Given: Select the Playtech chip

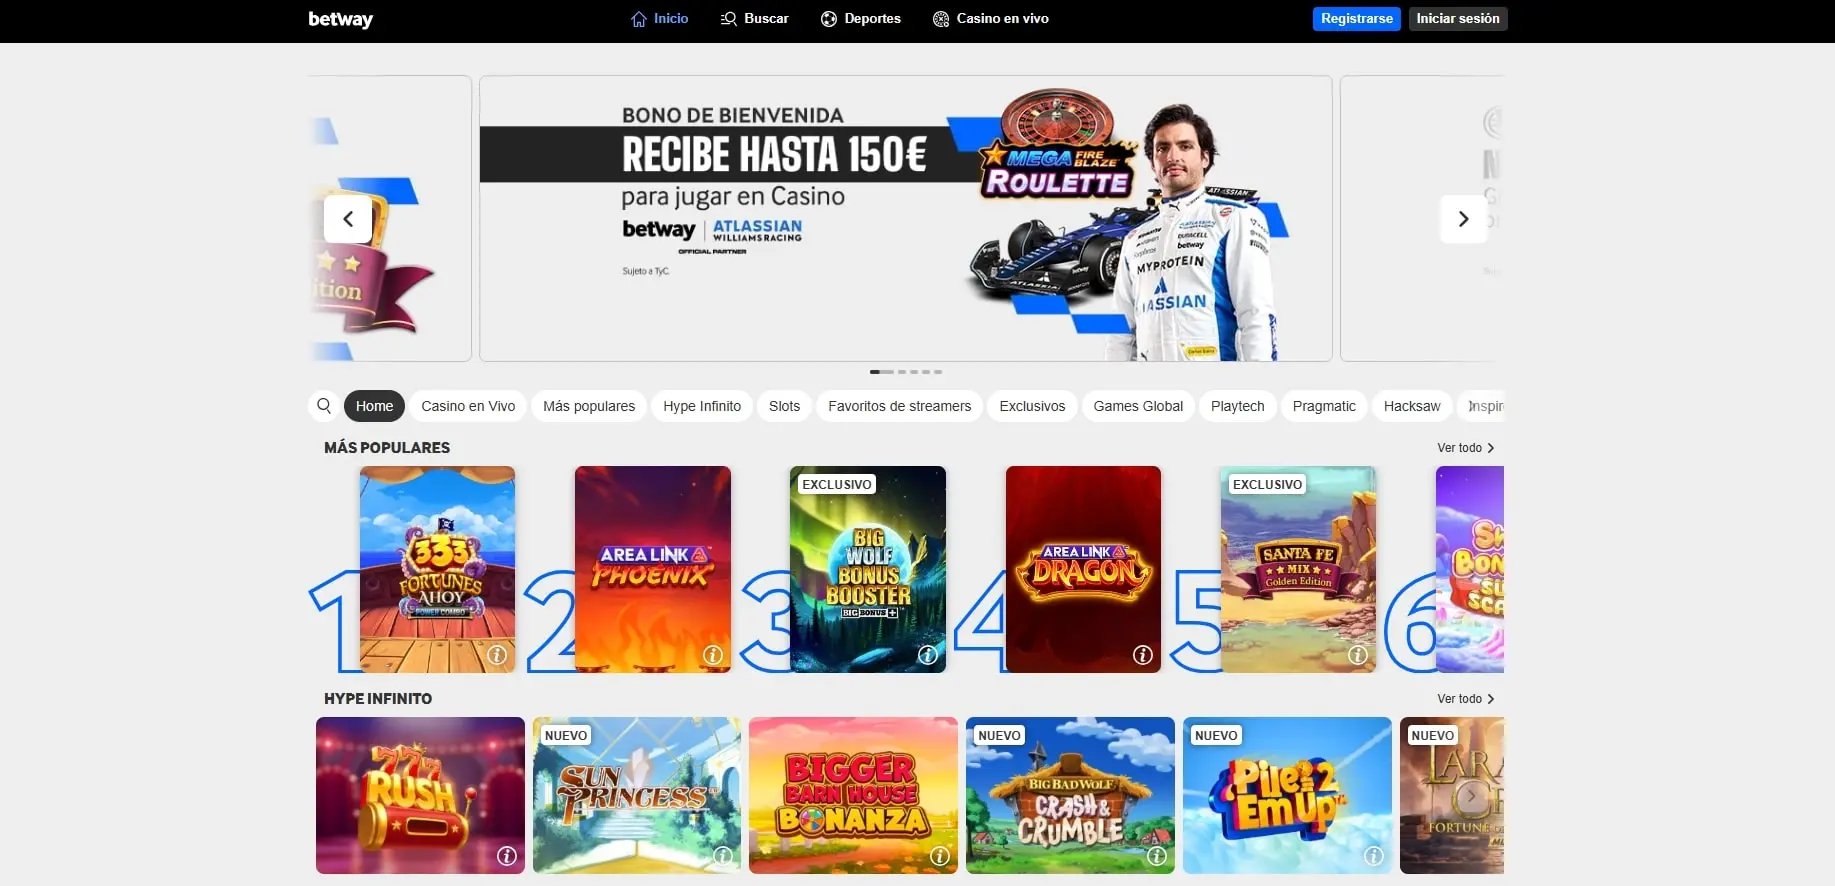Looking at the screenshot, I should 1238,406.
